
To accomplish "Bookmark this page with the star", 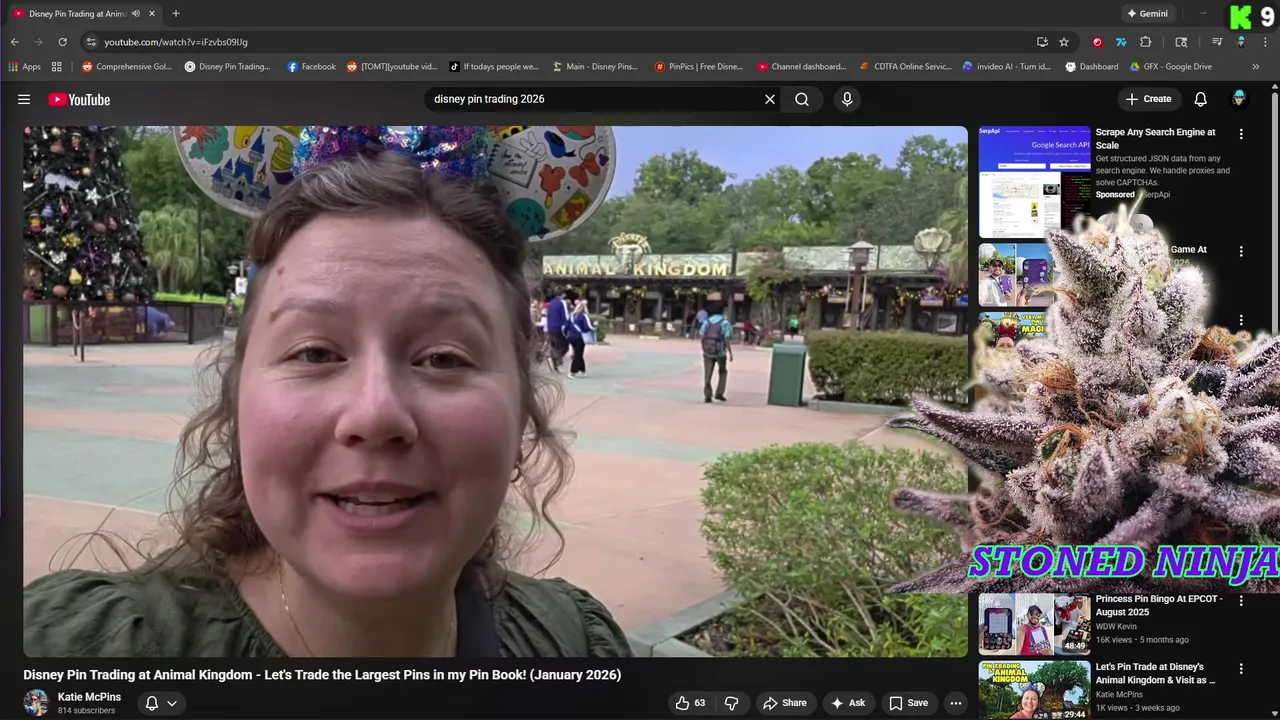I will [x=1064, y=42].
